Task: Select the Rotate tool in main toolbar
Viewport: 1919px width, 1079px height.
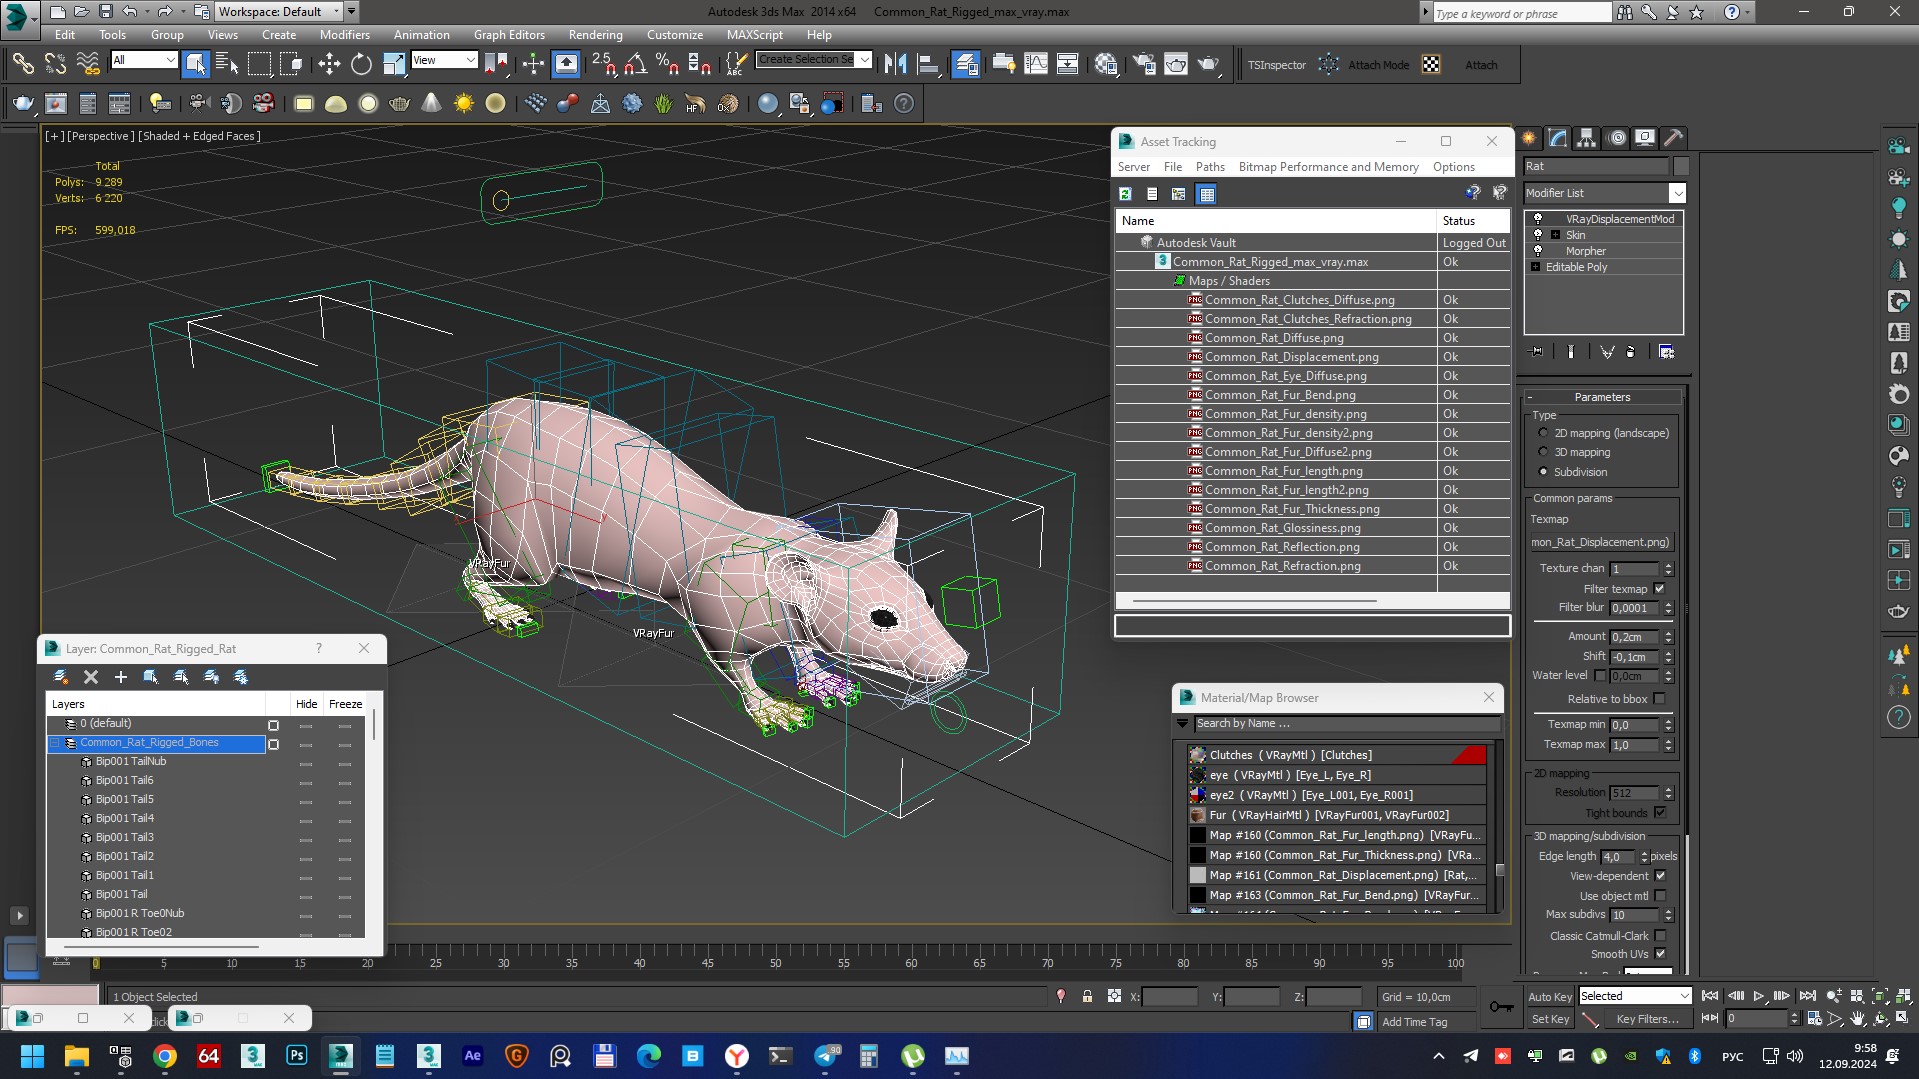Action: [x=361, y=65]
